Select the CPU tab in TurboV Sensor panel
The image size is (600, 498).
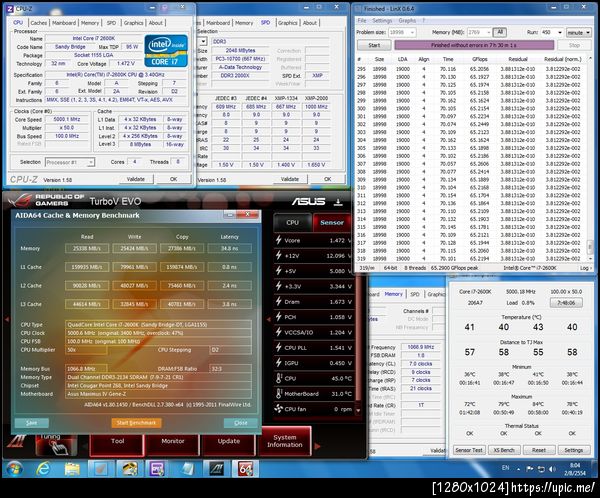pos(293,222)
